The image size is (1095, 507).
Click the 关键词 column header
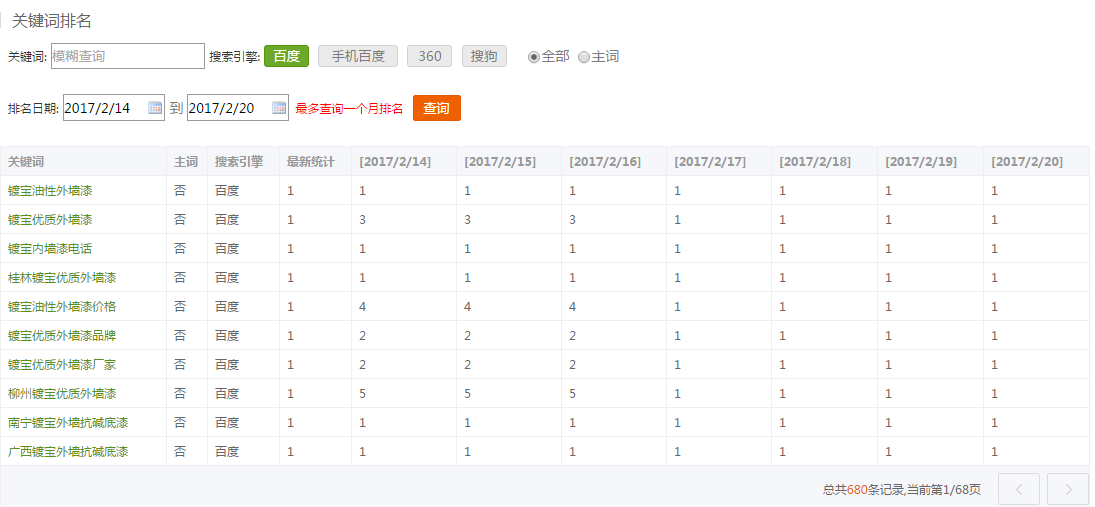[x=26, y=161]
